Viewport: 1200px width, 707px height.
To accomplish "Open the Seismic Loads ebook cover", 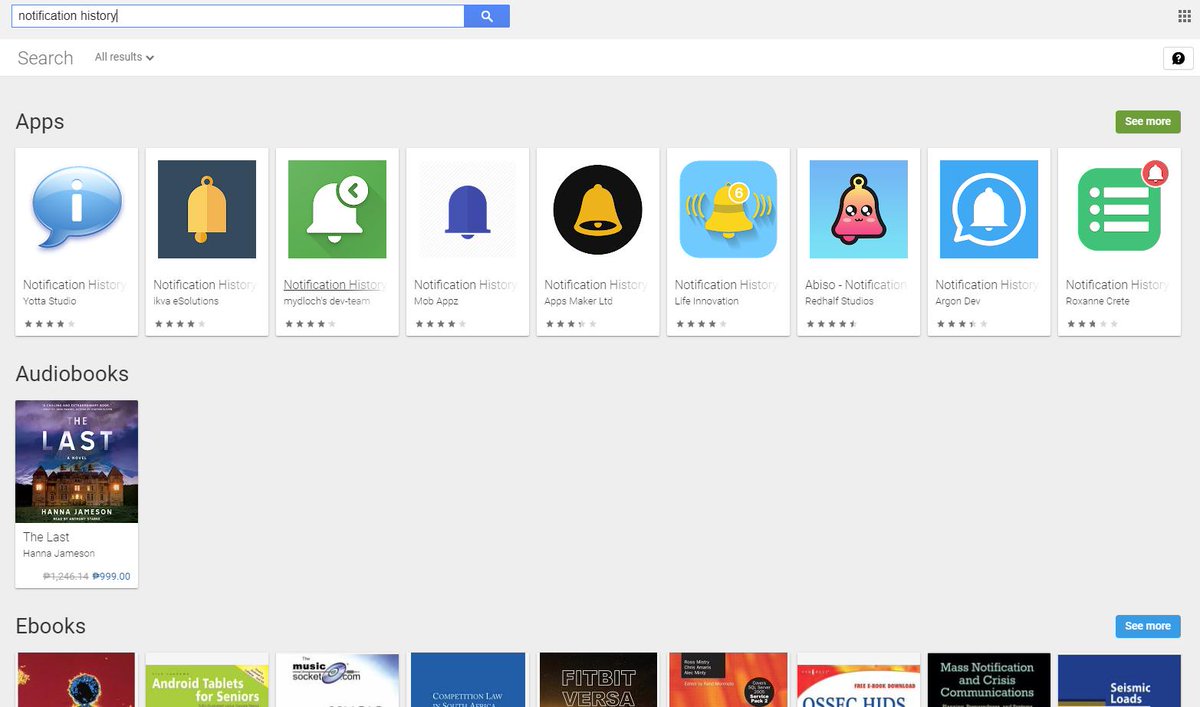I will (x=1119, y=680).
